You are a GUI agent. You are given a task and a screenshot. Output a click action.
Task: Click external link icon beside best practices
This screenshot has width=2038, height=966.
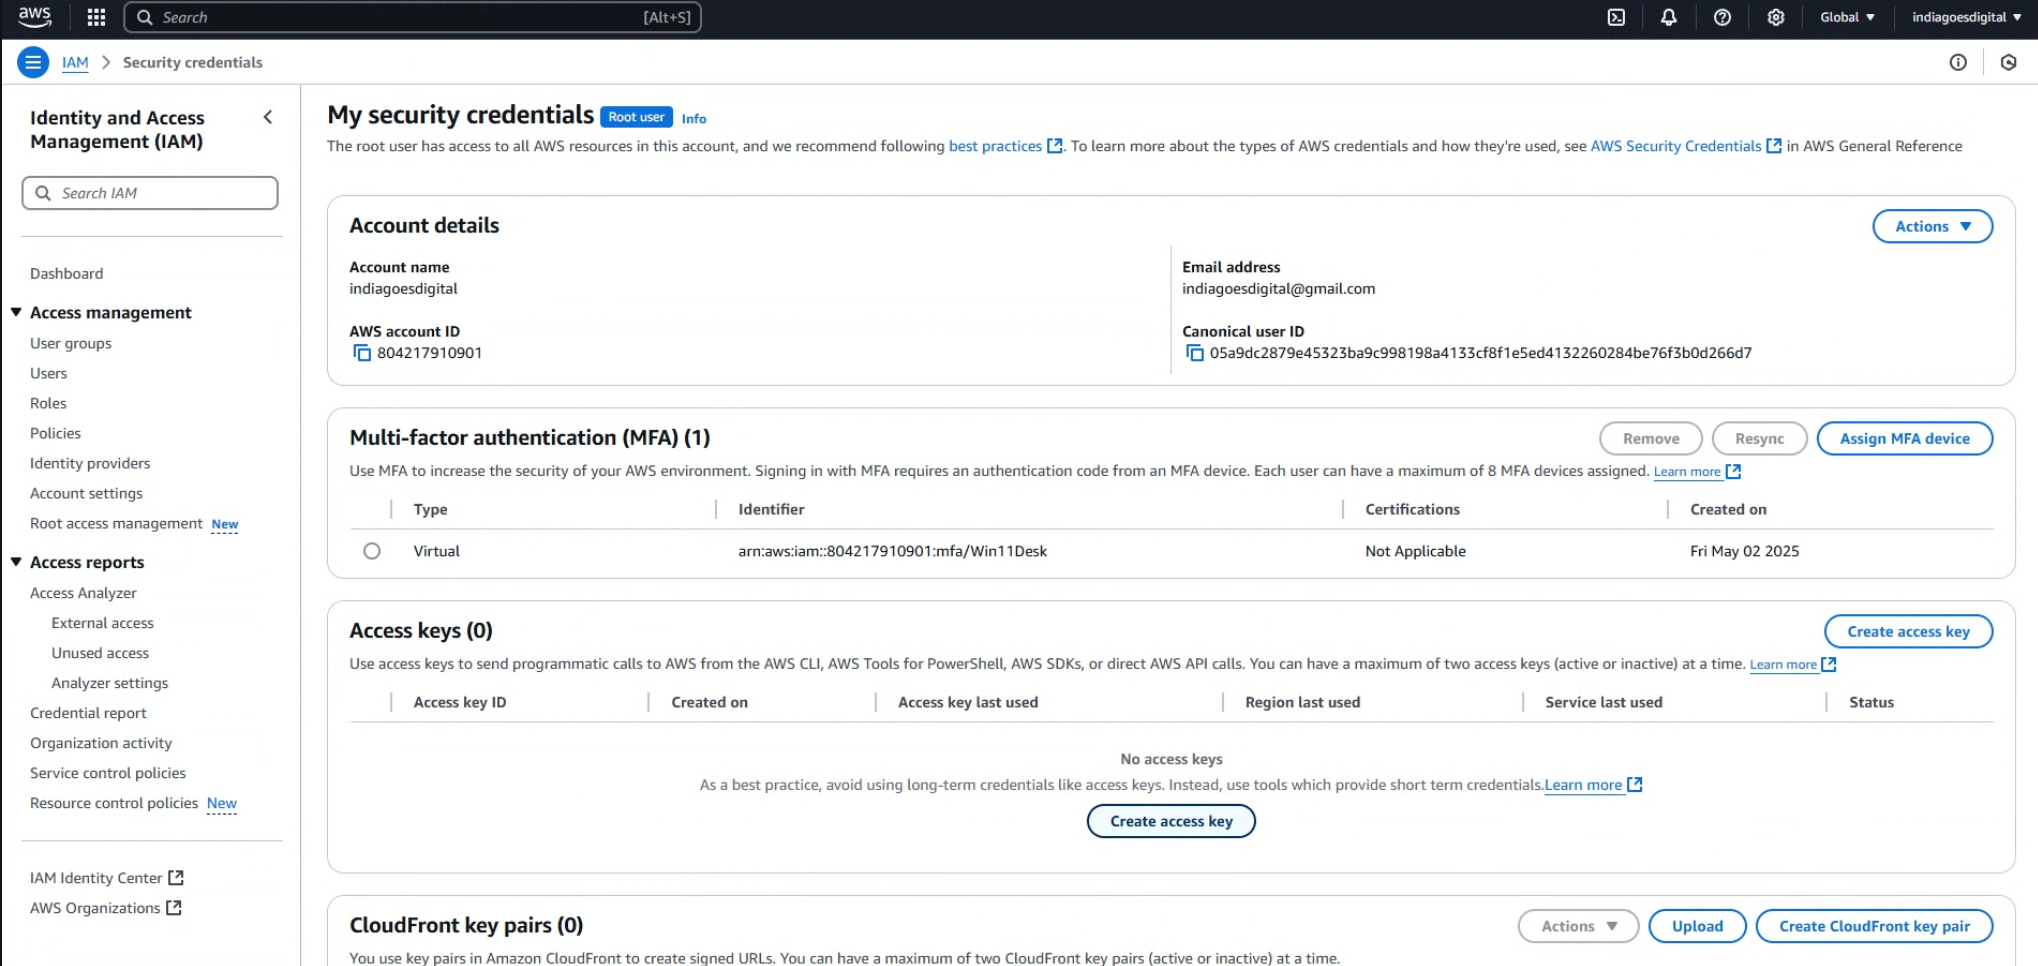tap(1054, 146)
